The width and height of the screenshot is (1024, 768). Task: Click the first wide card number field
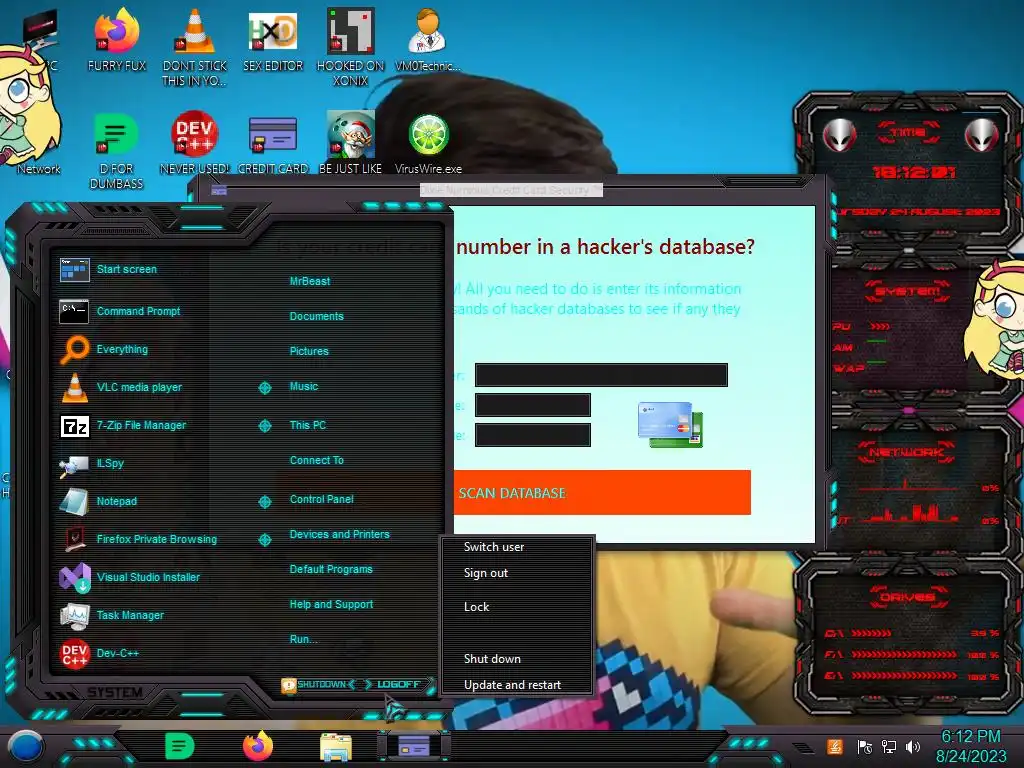[601, 375]
